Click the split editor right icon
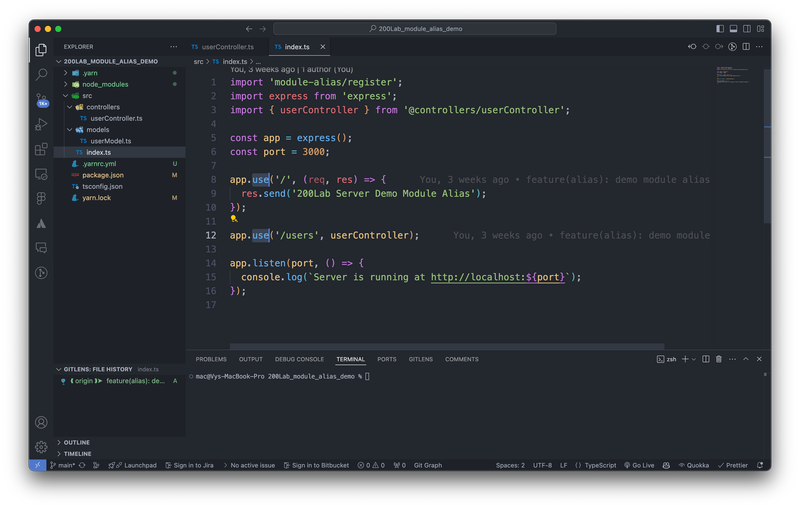800x509 pixels. pos(746,46)
